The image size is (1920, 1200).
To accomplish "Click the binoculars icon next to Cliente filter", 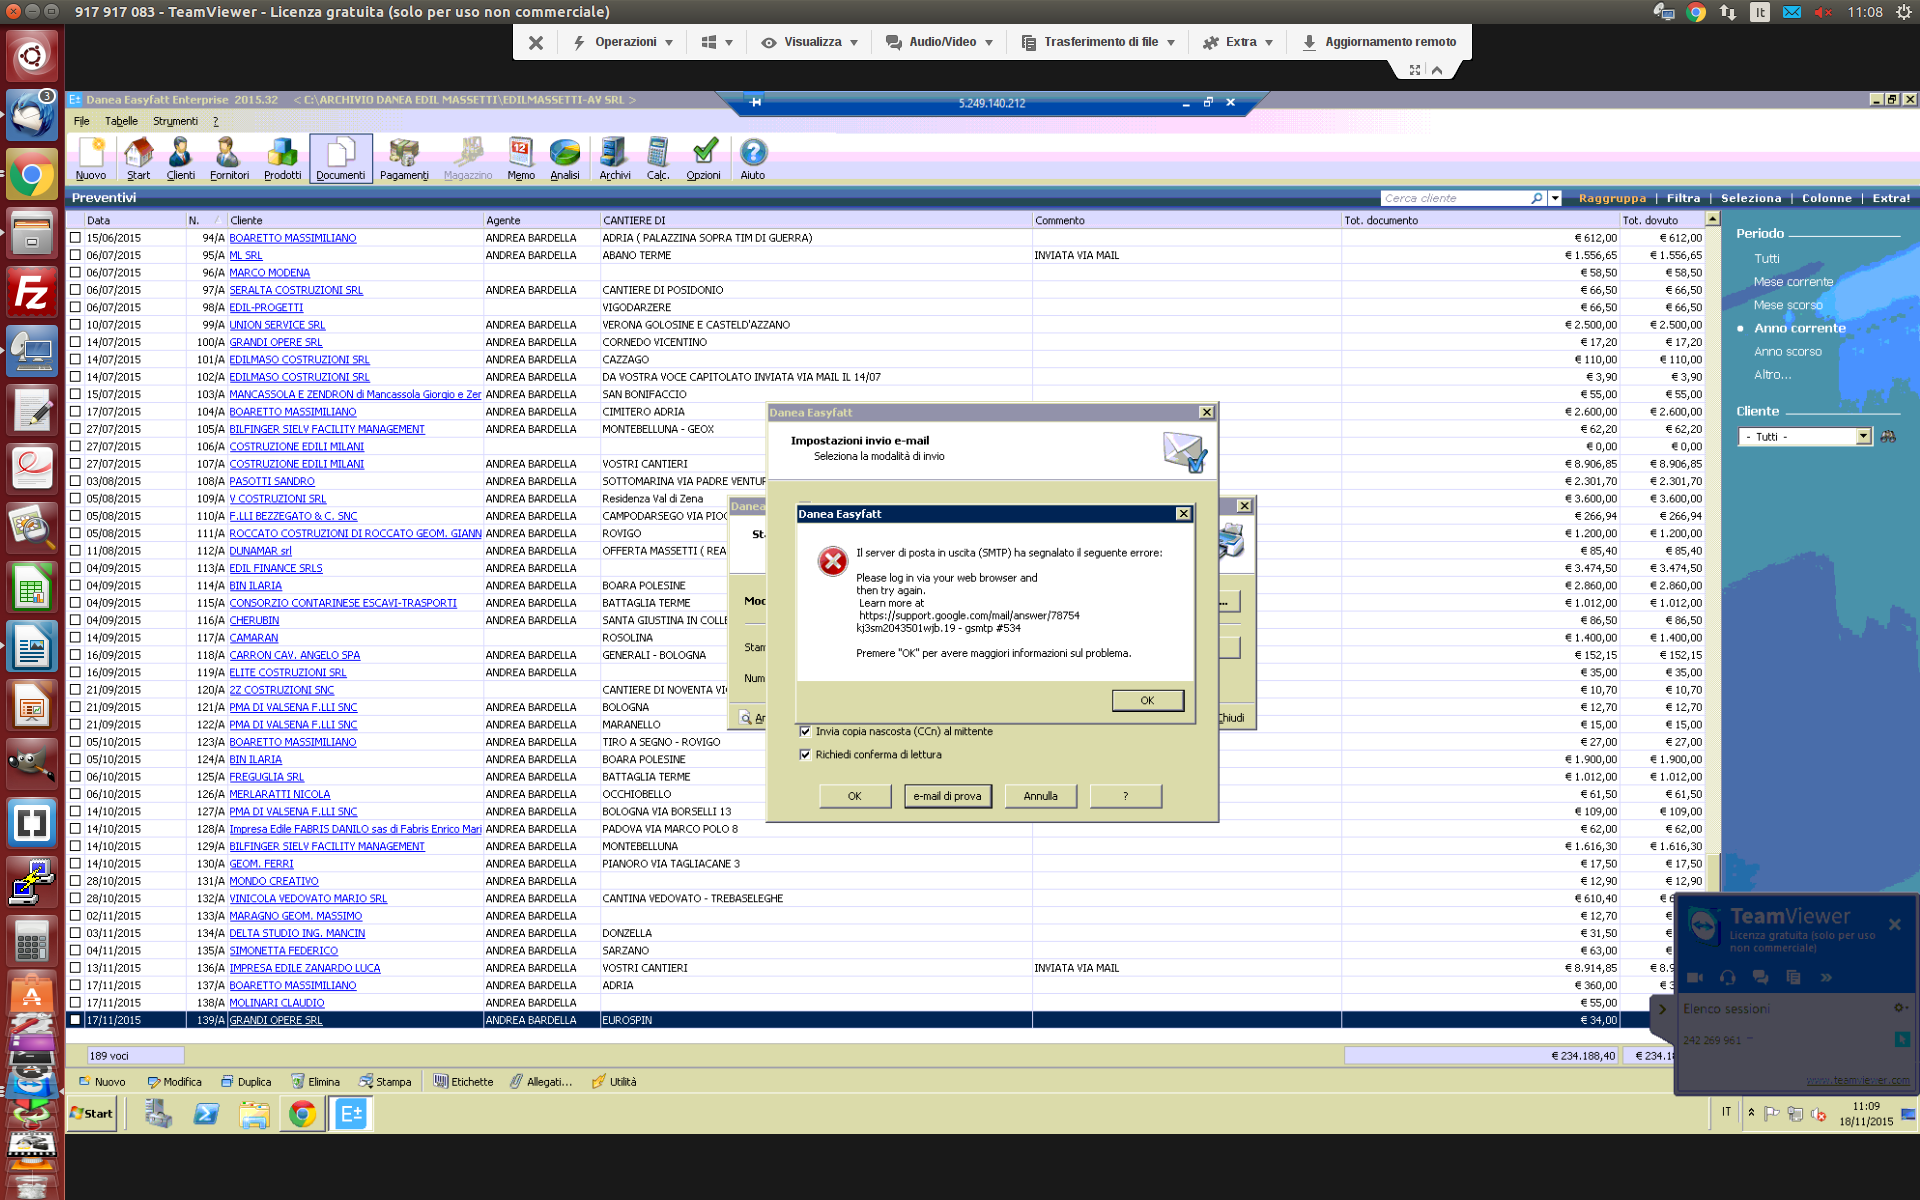I will tap(1888, 437).
